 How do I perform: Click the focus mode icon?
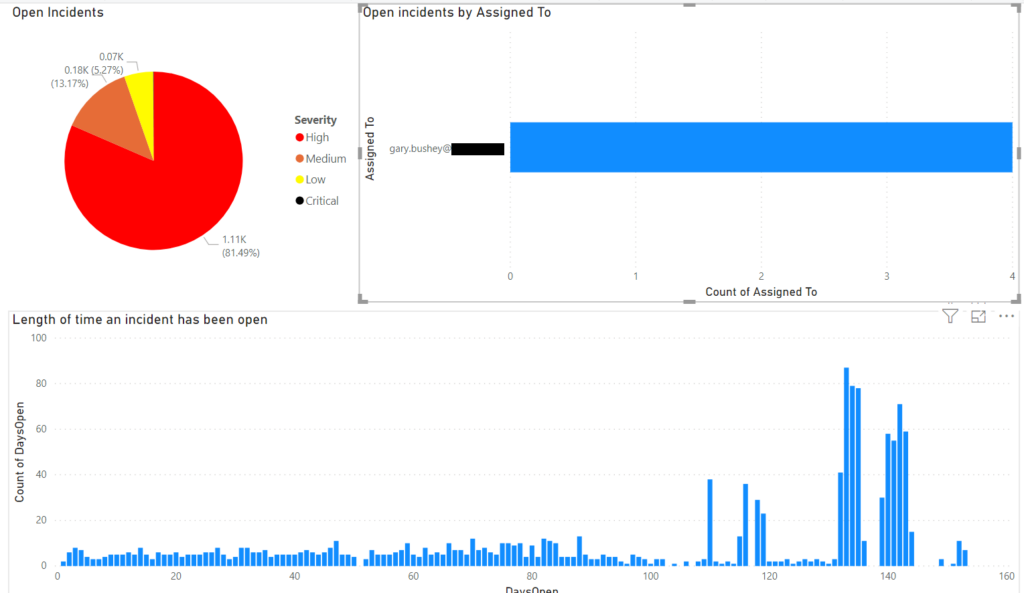(x=978, y=317)
